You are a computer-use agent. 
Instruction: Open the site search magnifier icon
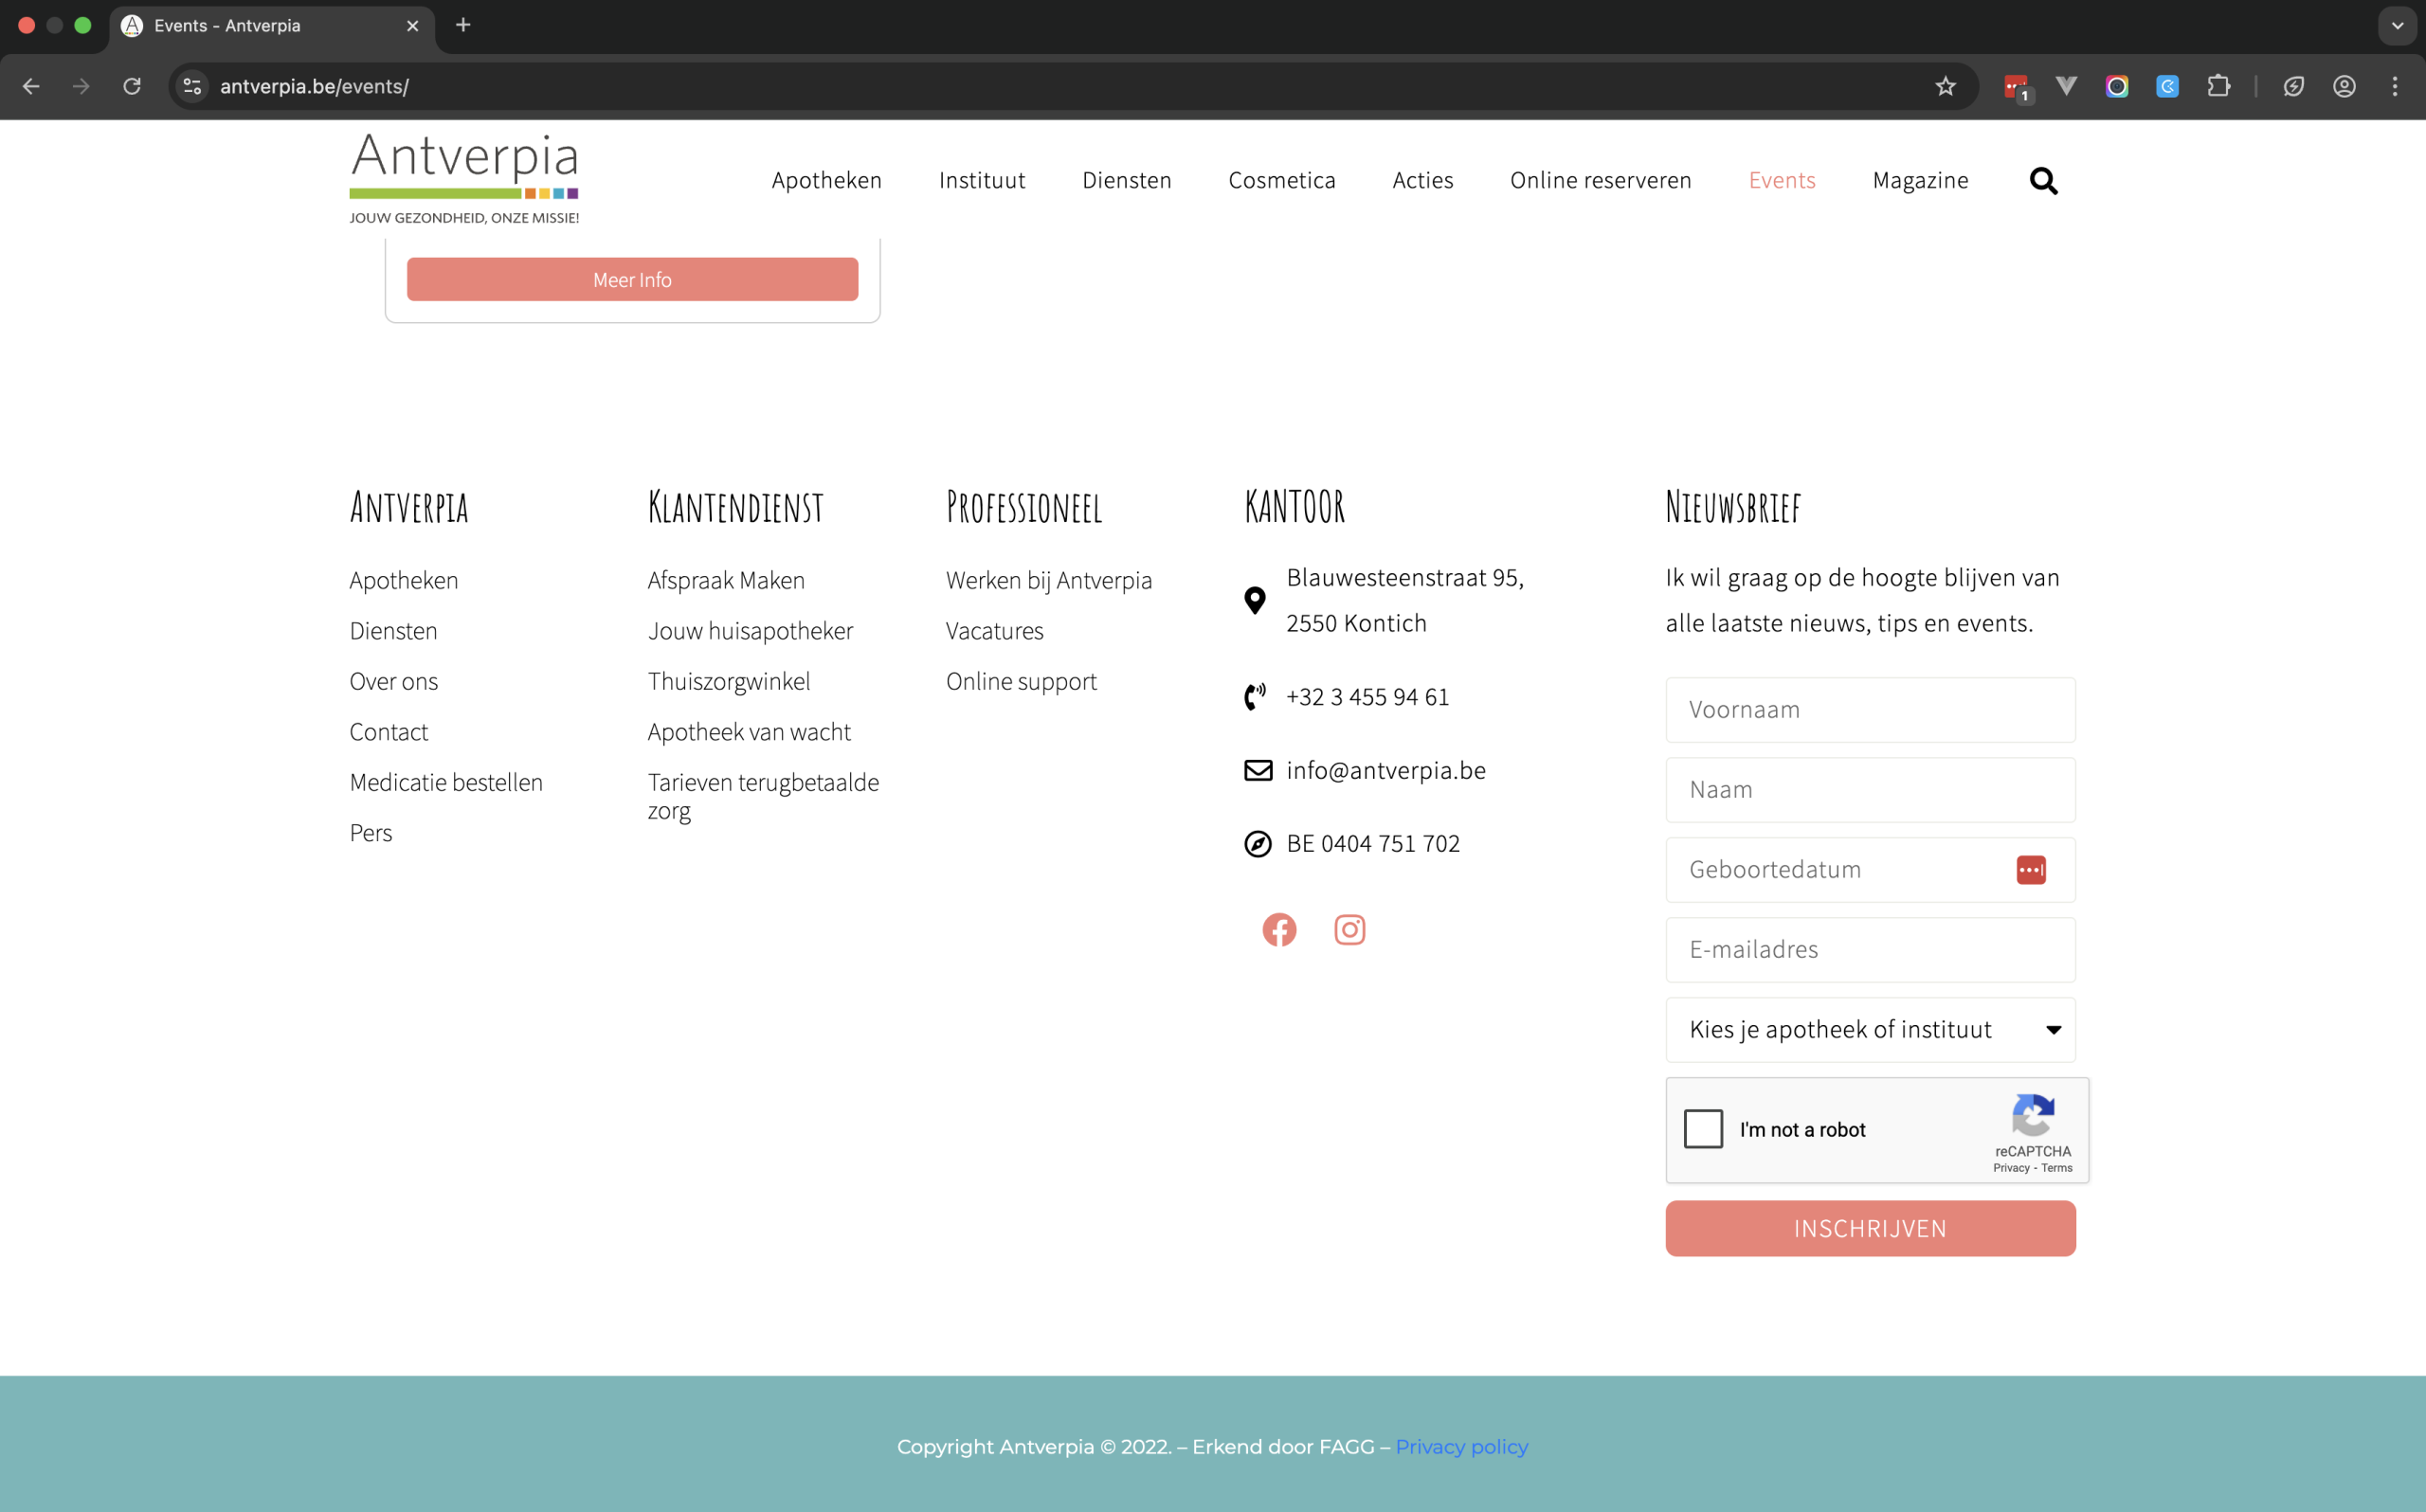(2043, 181)
